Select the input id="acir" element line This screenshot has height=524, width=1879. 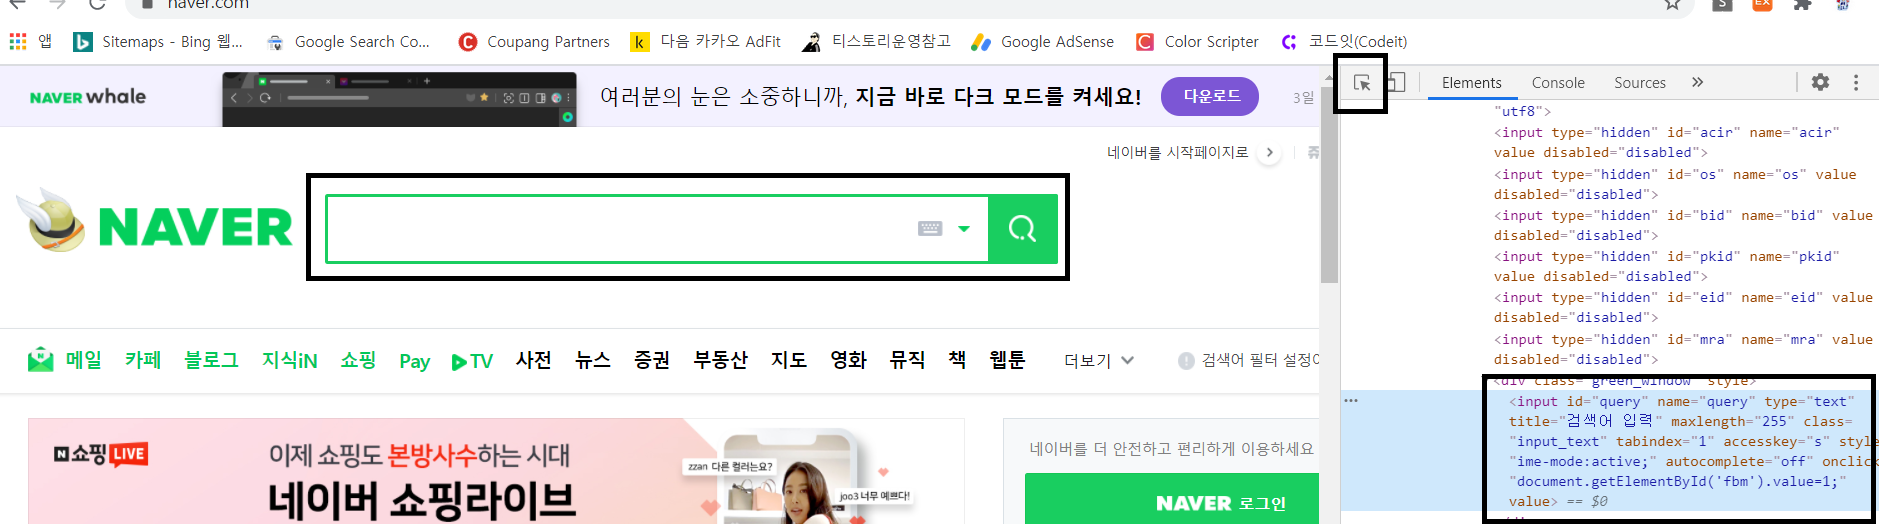pos(1666,142)
